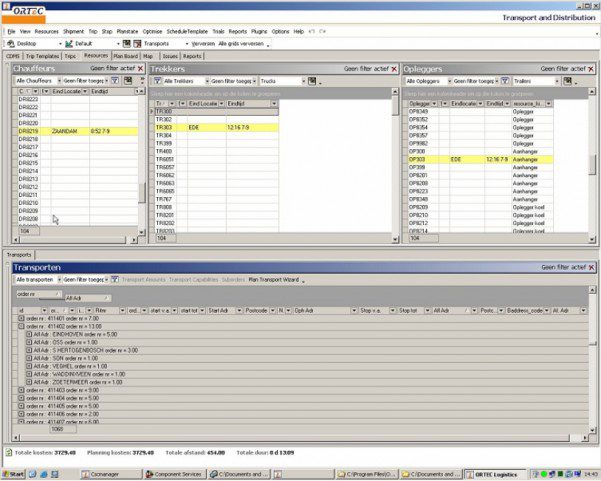This screenshot has width=601, height=481.
Task: Collapse the order nr 411402 group
Action: 20,326
